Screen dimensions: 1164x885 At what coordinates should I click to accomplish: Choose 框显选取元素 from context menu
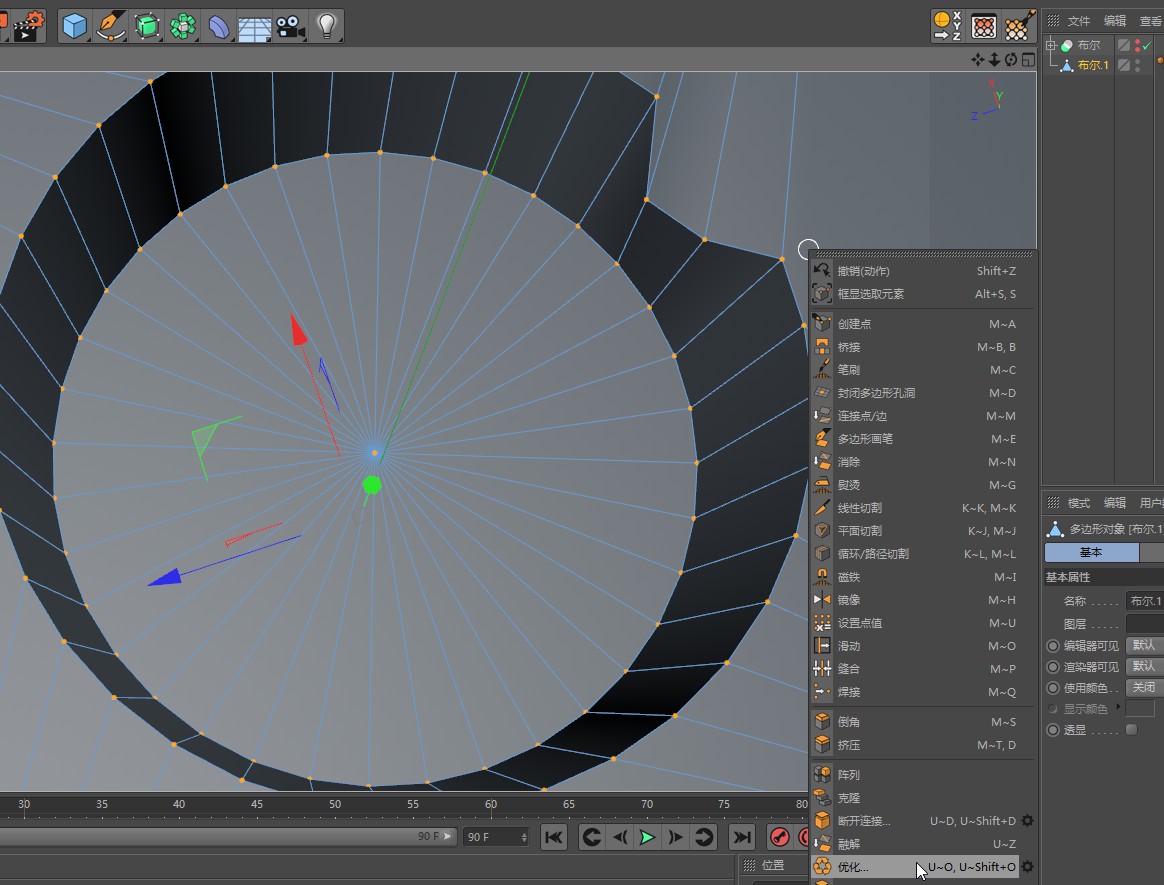click(x=923, y=294)
